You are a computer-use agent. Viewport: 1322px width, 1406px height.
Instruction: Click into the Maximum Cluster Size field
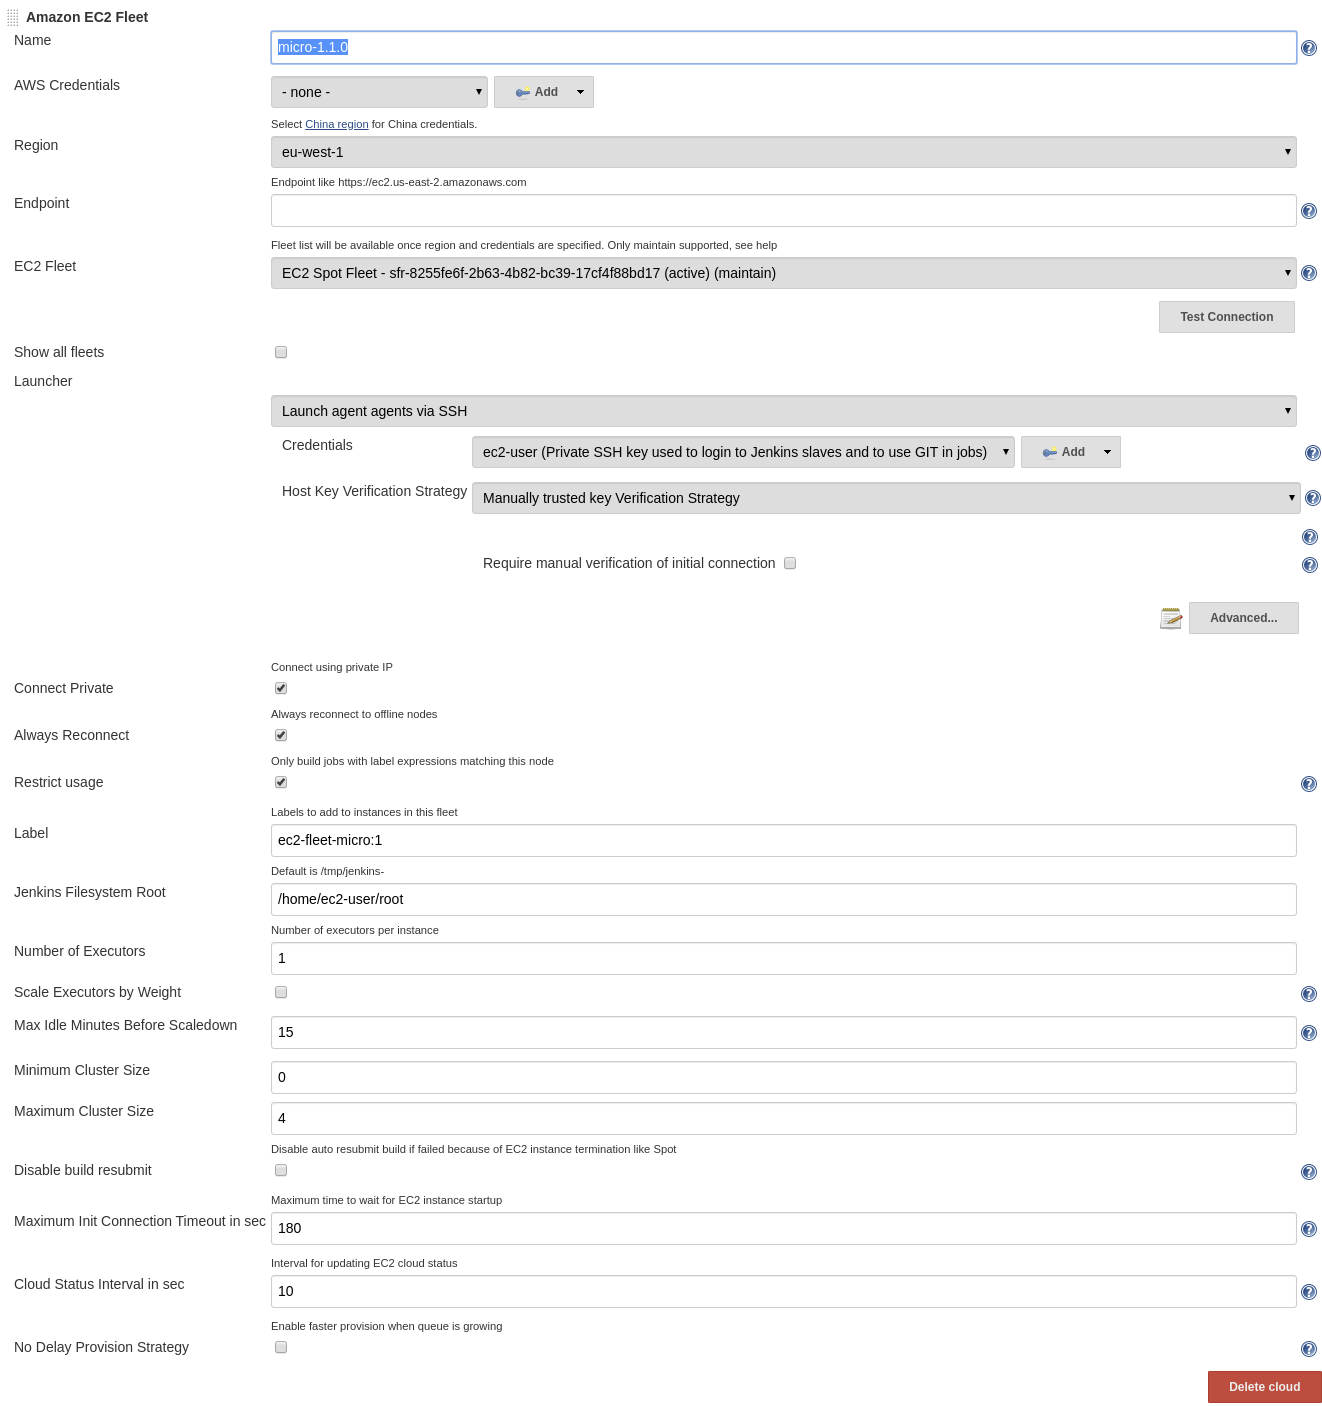[x=784, y=1118]
